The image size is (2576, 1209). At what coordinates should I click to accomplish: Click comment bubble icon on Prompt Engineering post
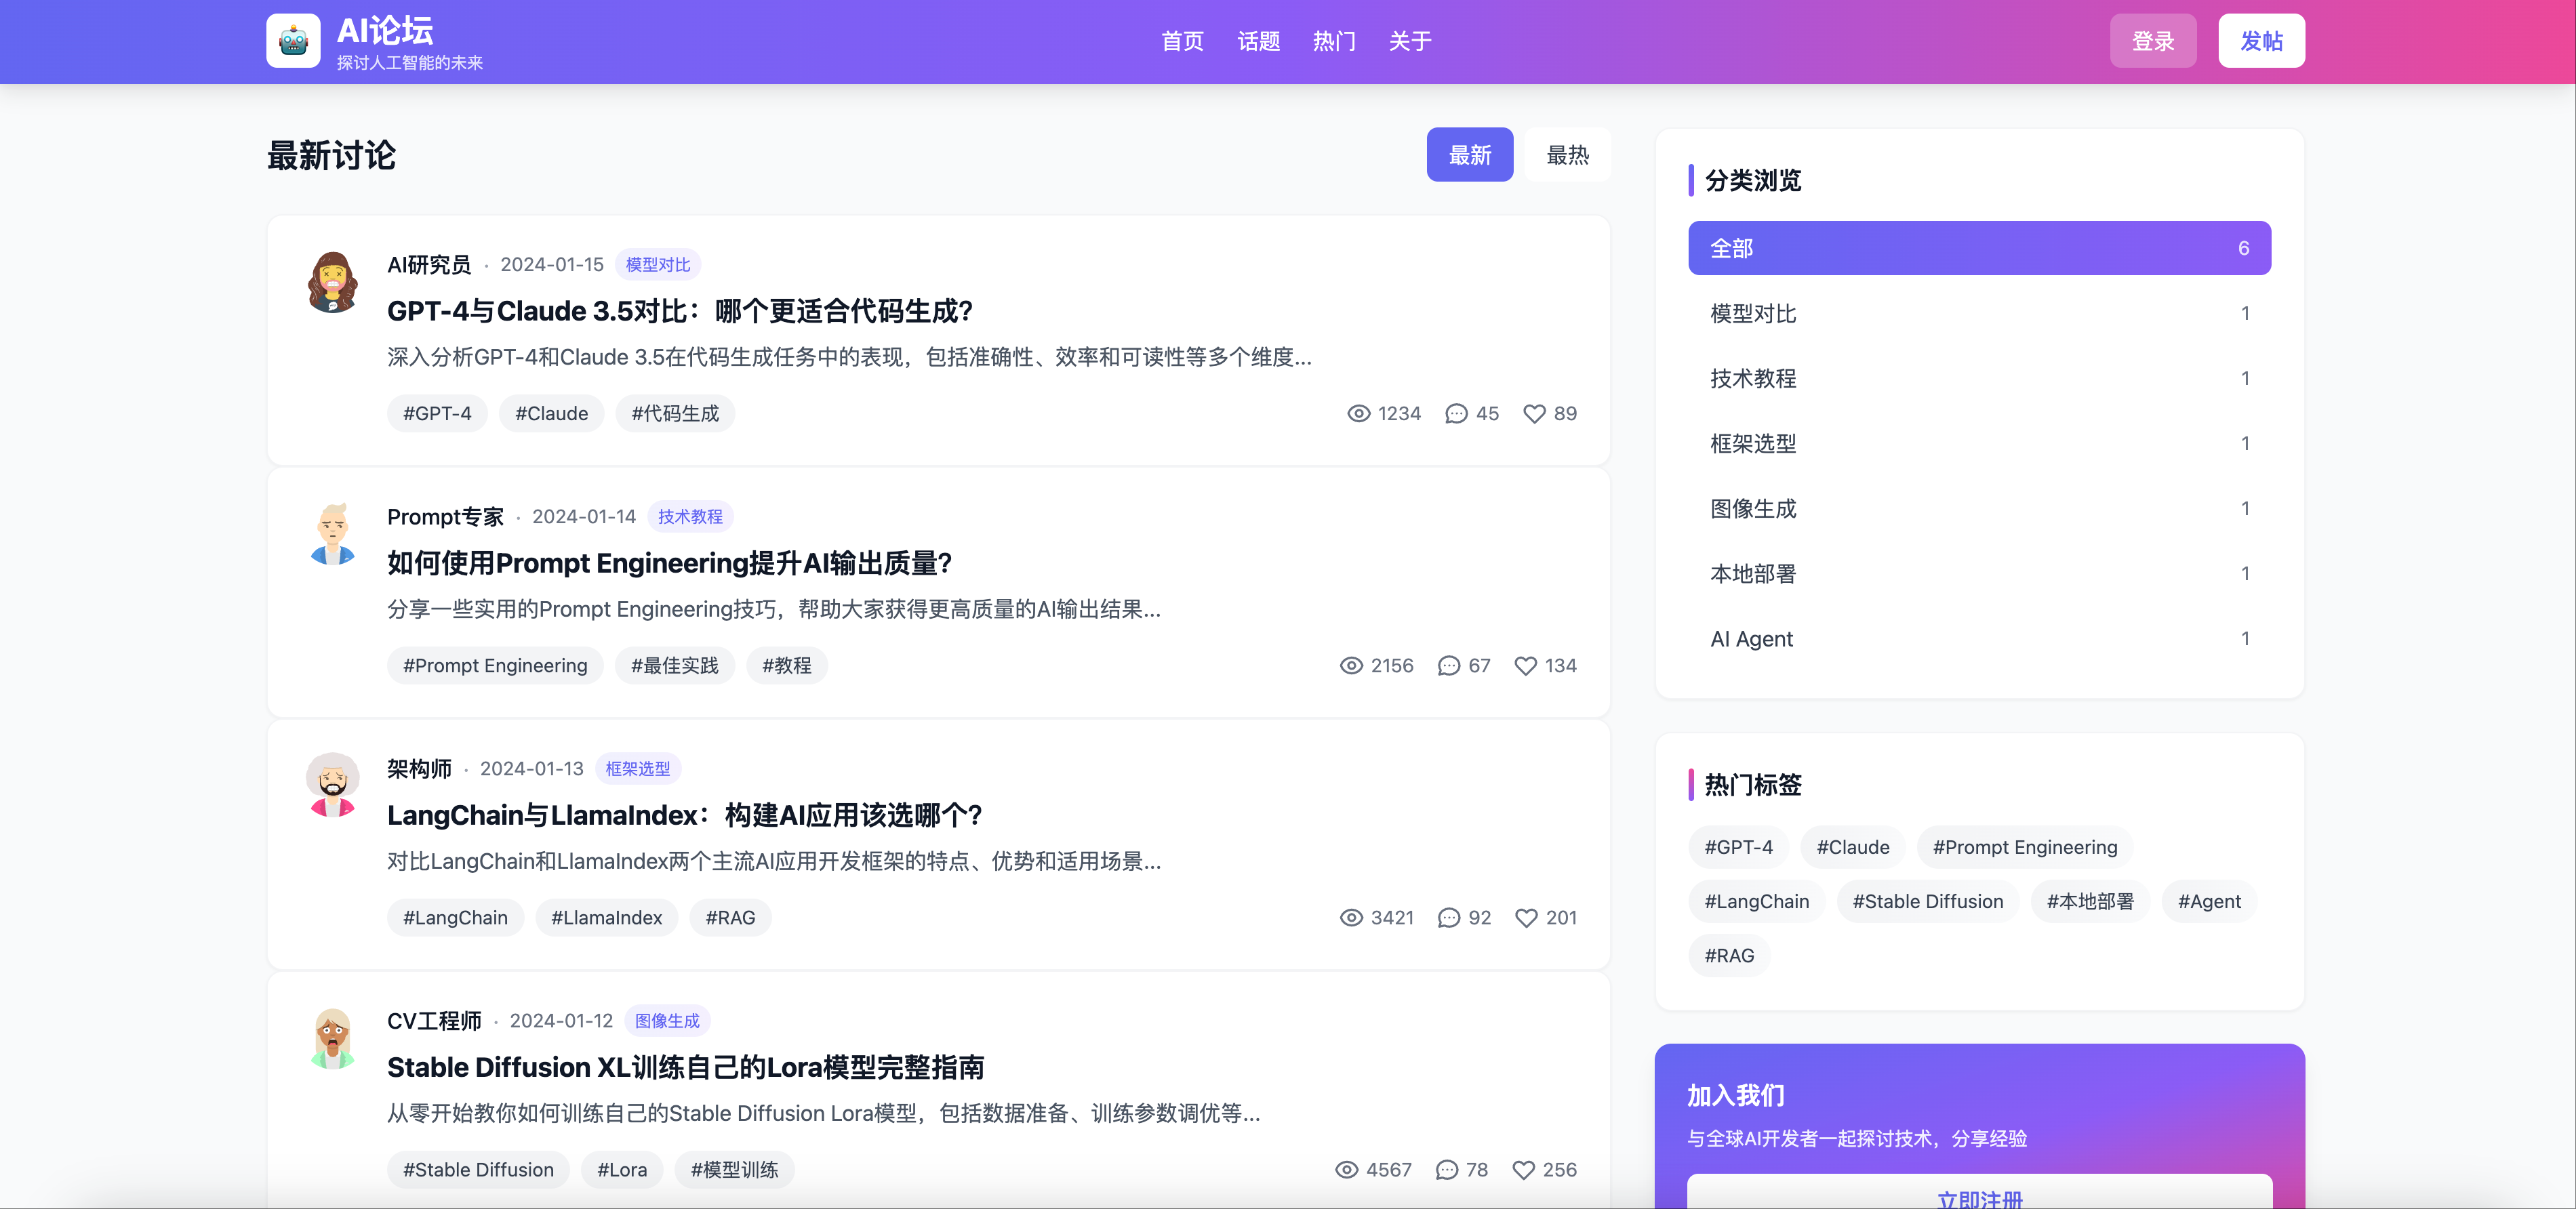[x=1448, y=666]
